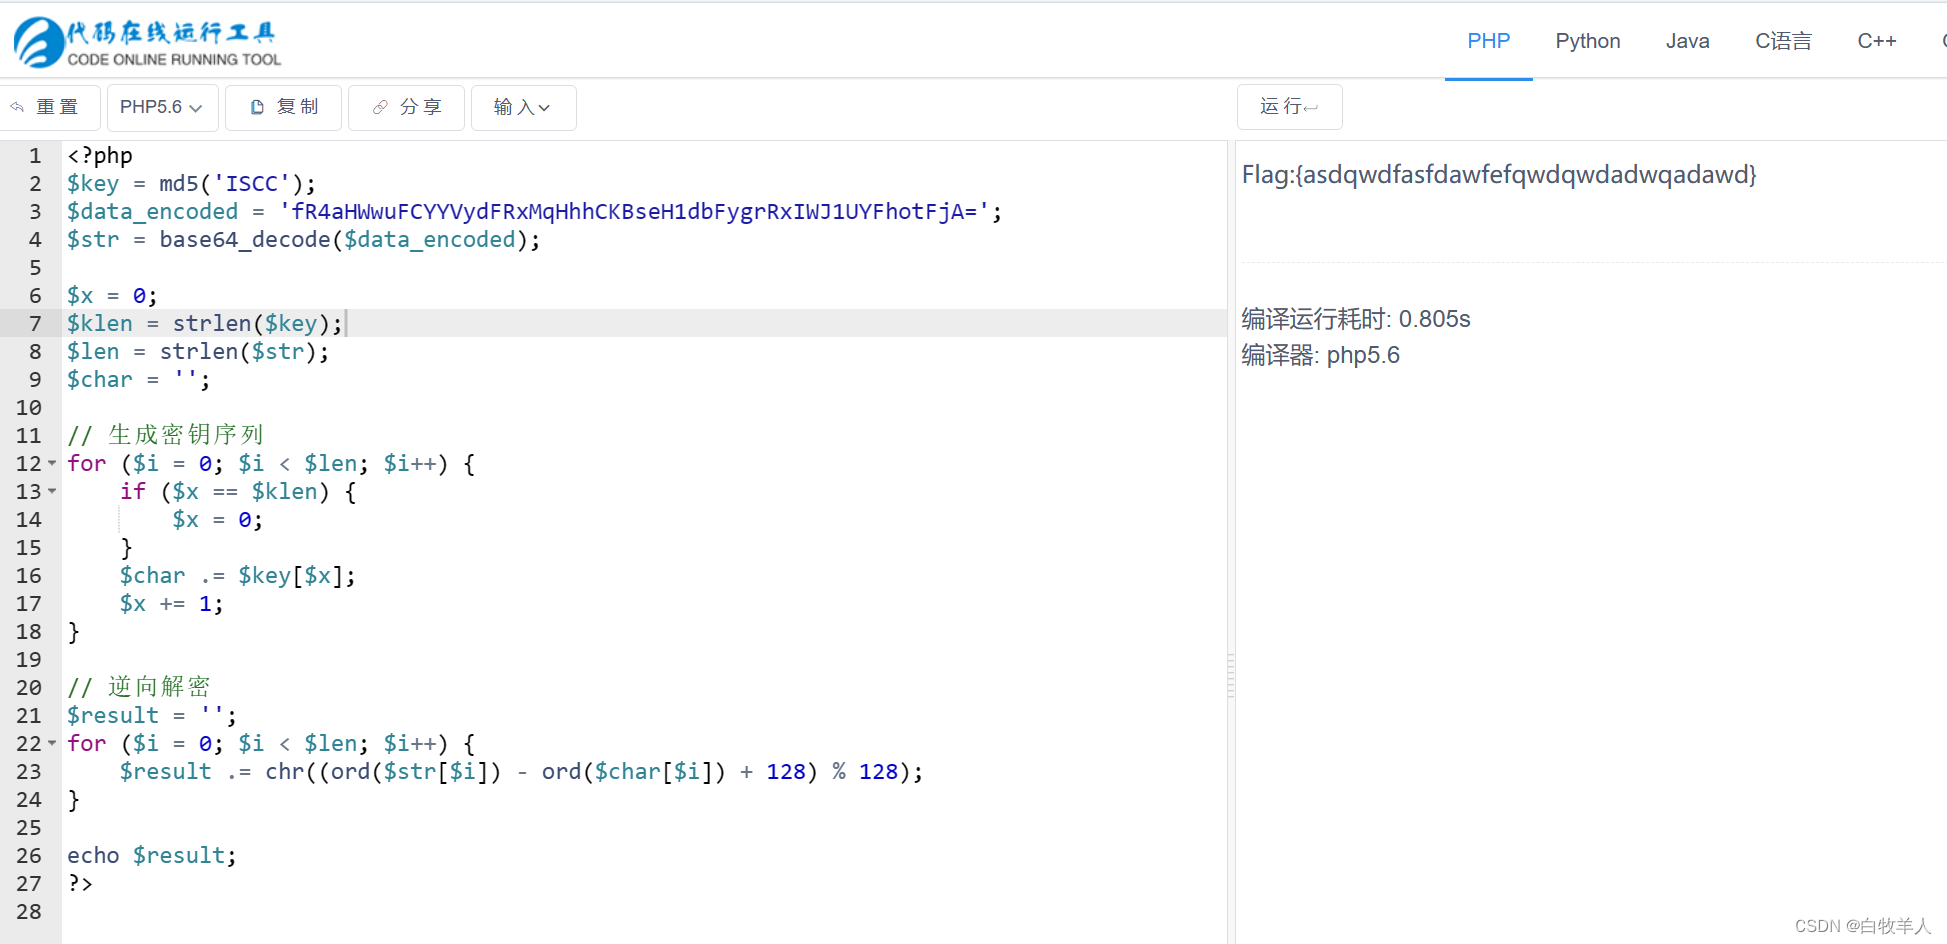The height and width of the screenshot is (944, 1947).
Task: Click the Flag output text
Action: click(1499, 175)
